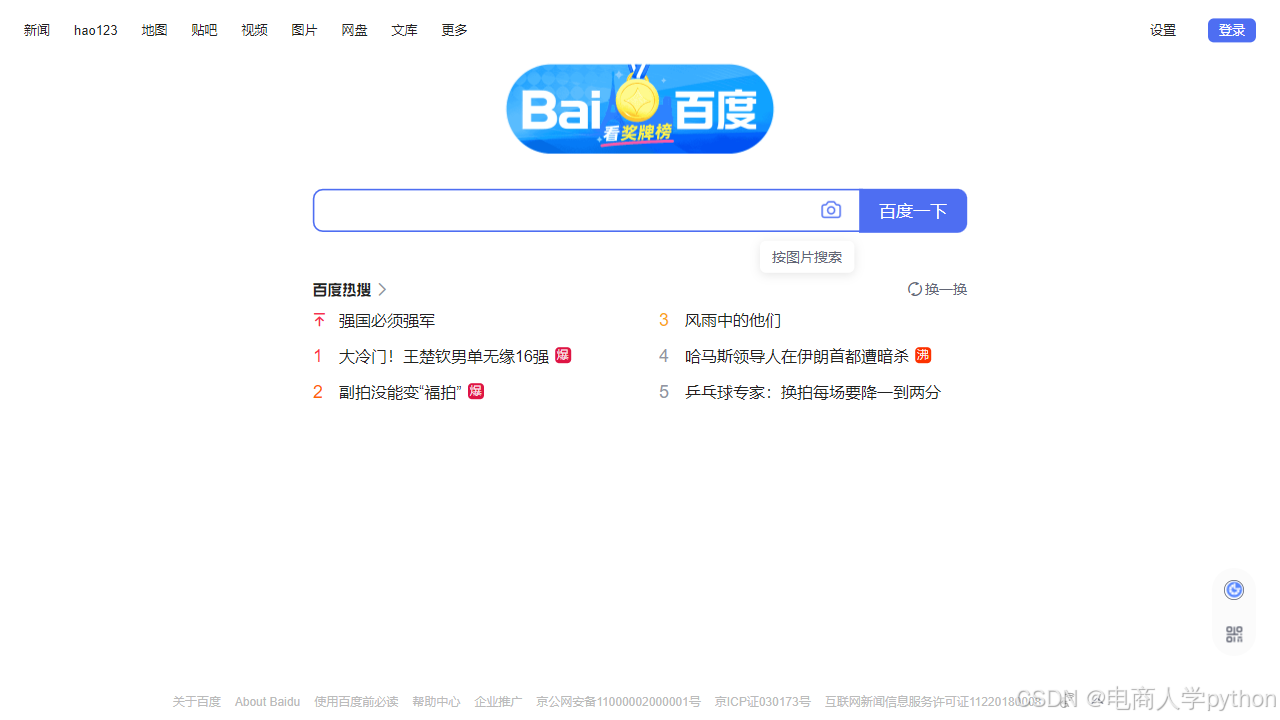Image resolution: width=1280 pixels, height=720 pixels.
Task: Click footer link About Baidu
Action: pyautogui.click(x=267, y=702)
